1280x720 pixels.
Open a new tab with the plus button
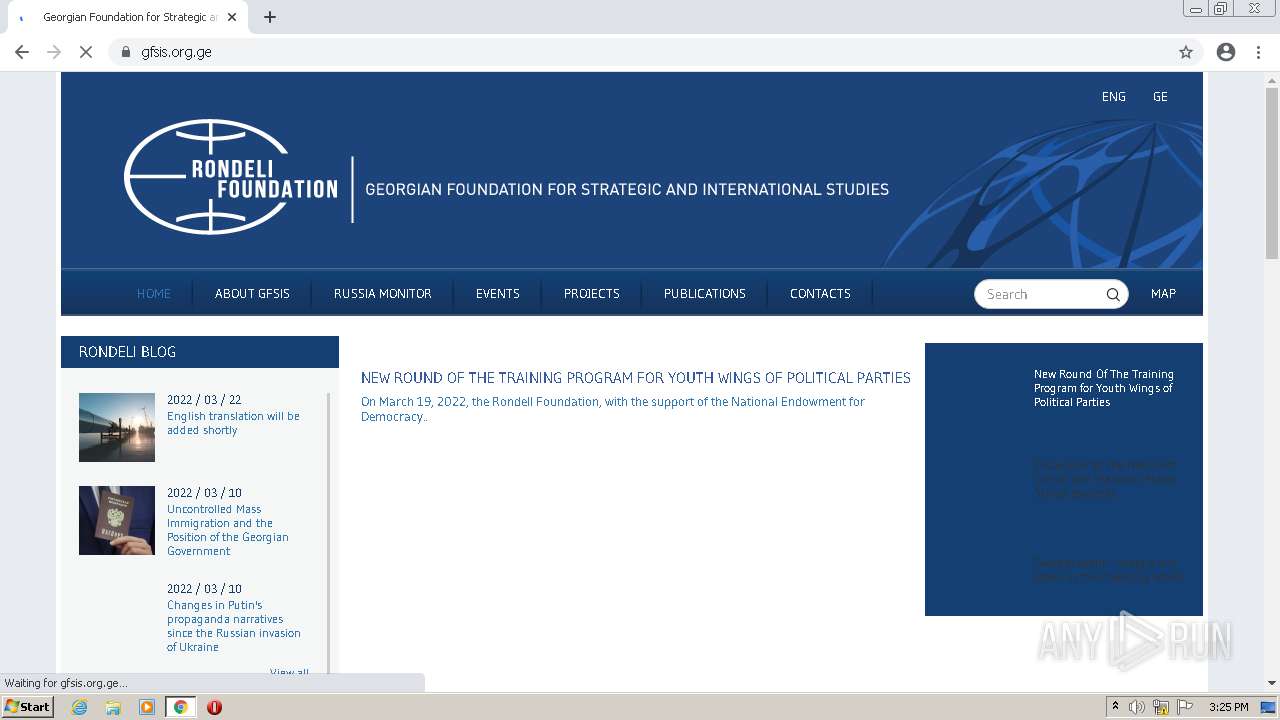(x=270, y=17)
